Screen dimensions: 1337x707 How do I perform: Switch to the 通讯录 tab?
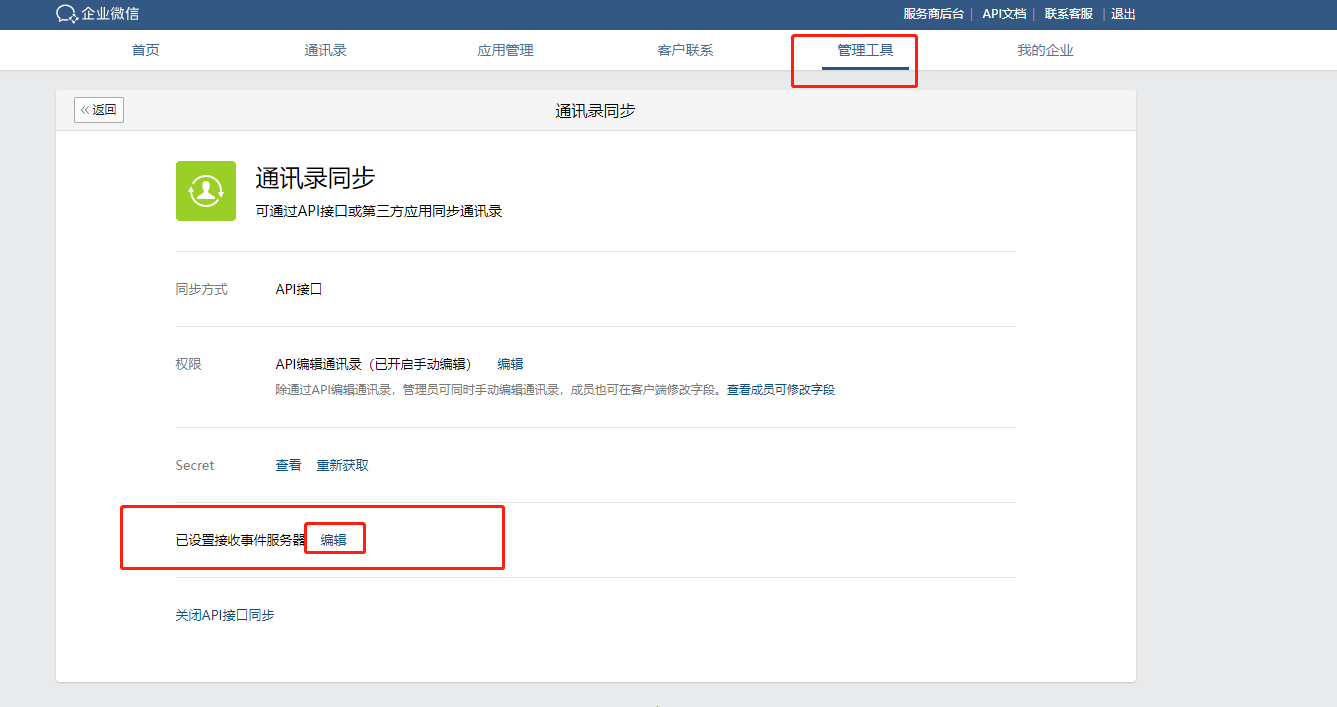point(326,50)
